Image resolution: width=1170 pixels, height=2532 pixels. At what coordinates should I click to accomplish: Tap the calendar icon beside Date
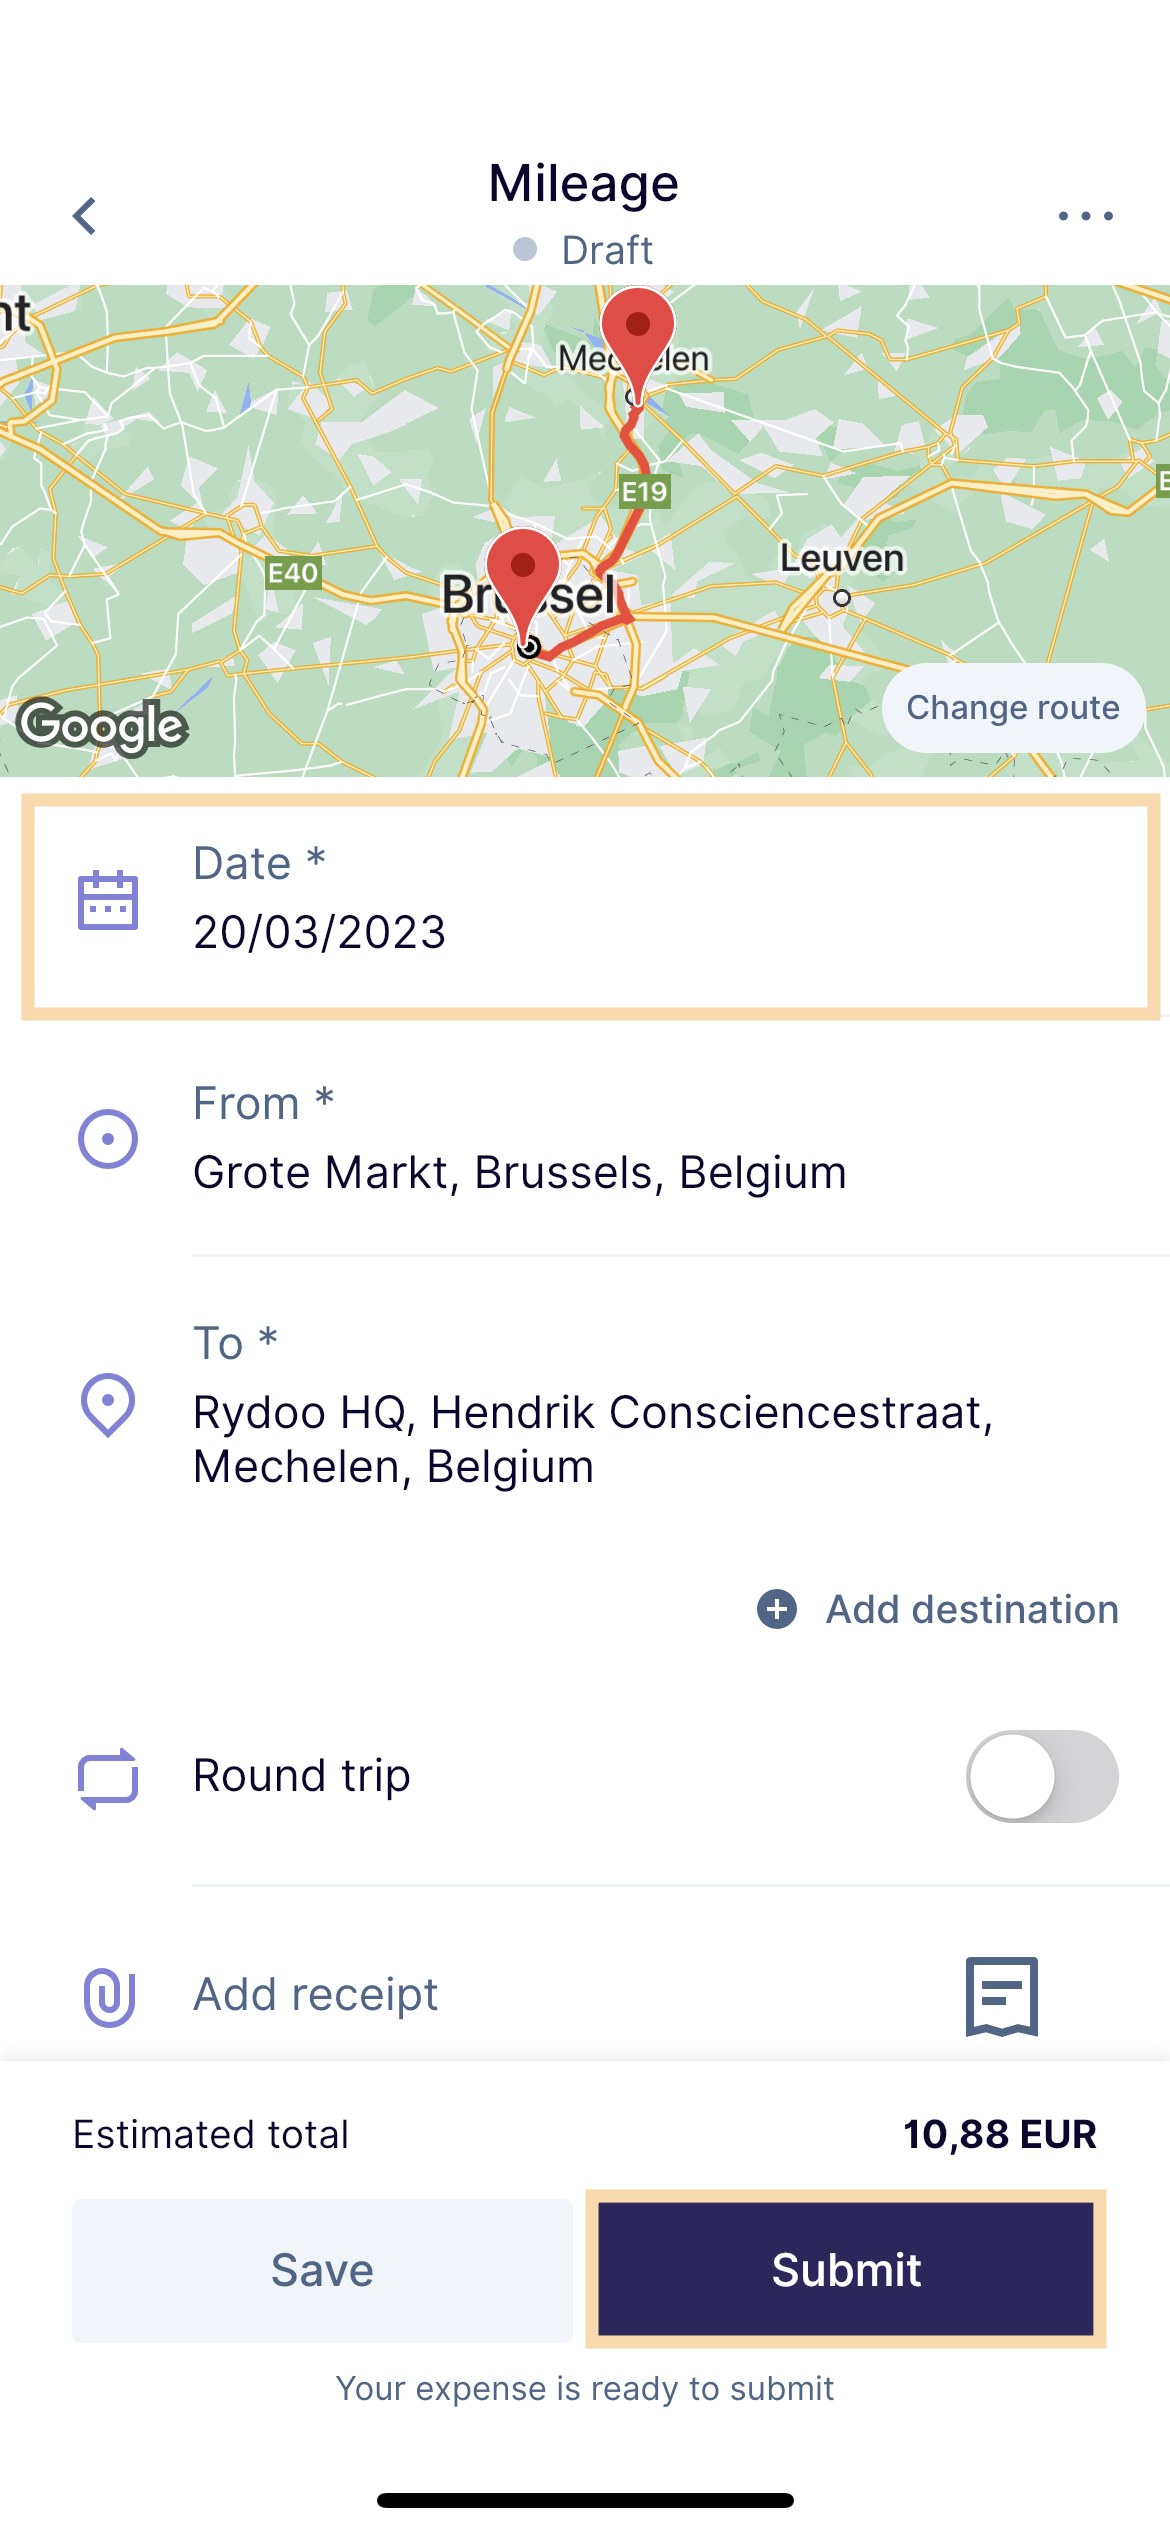(x=108, y=900)
